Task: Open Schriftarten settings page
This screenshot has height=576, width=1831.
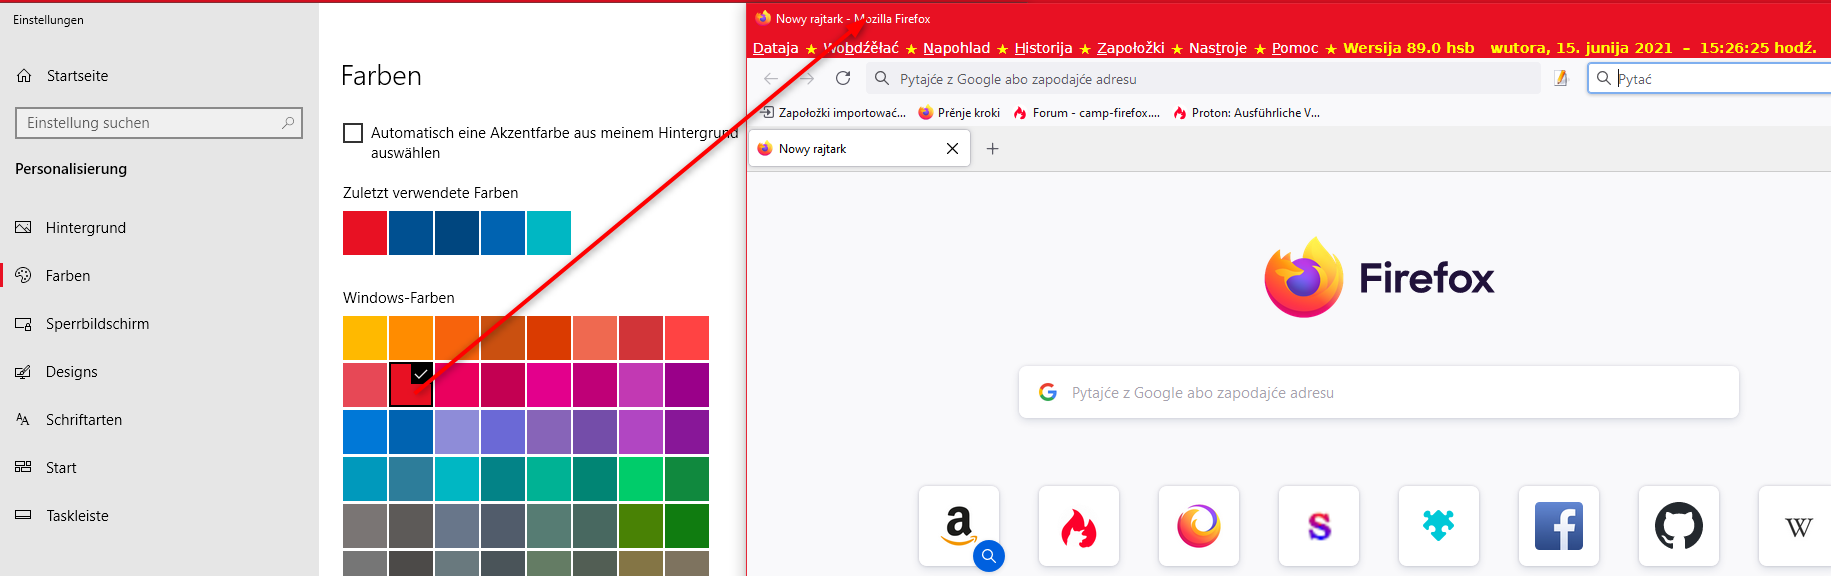Action: click(84, 420)
